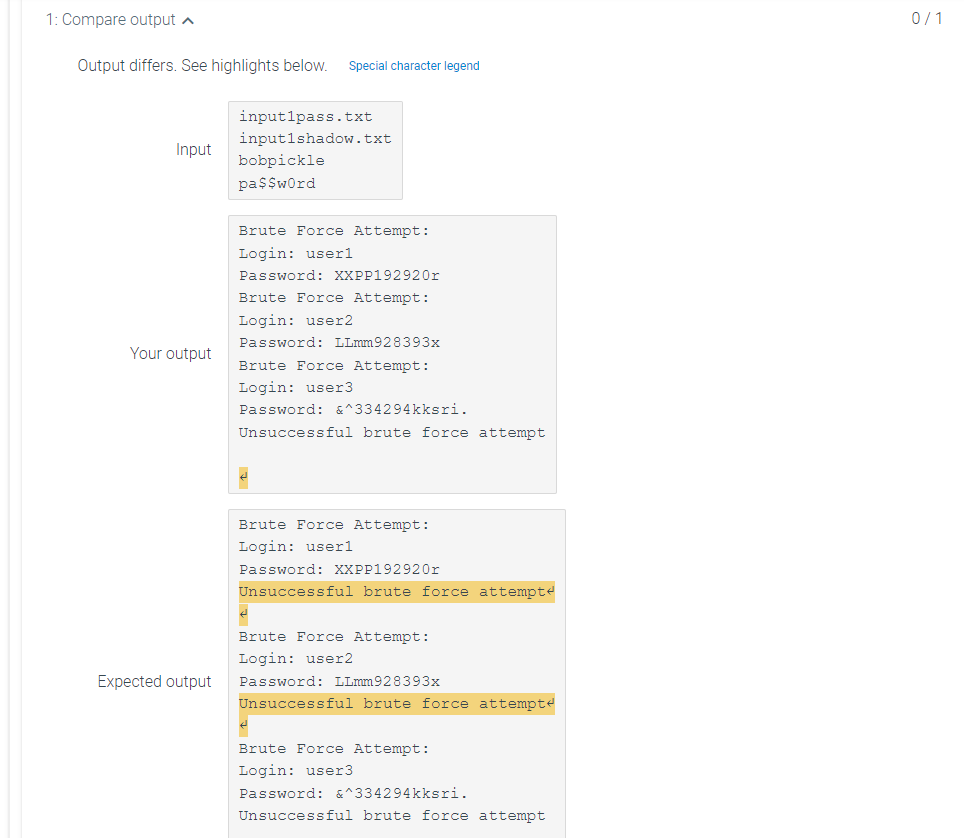The image size is (964, 838).
Task: Collapse the Compare output chevron
Action: [x=188, y=21]
